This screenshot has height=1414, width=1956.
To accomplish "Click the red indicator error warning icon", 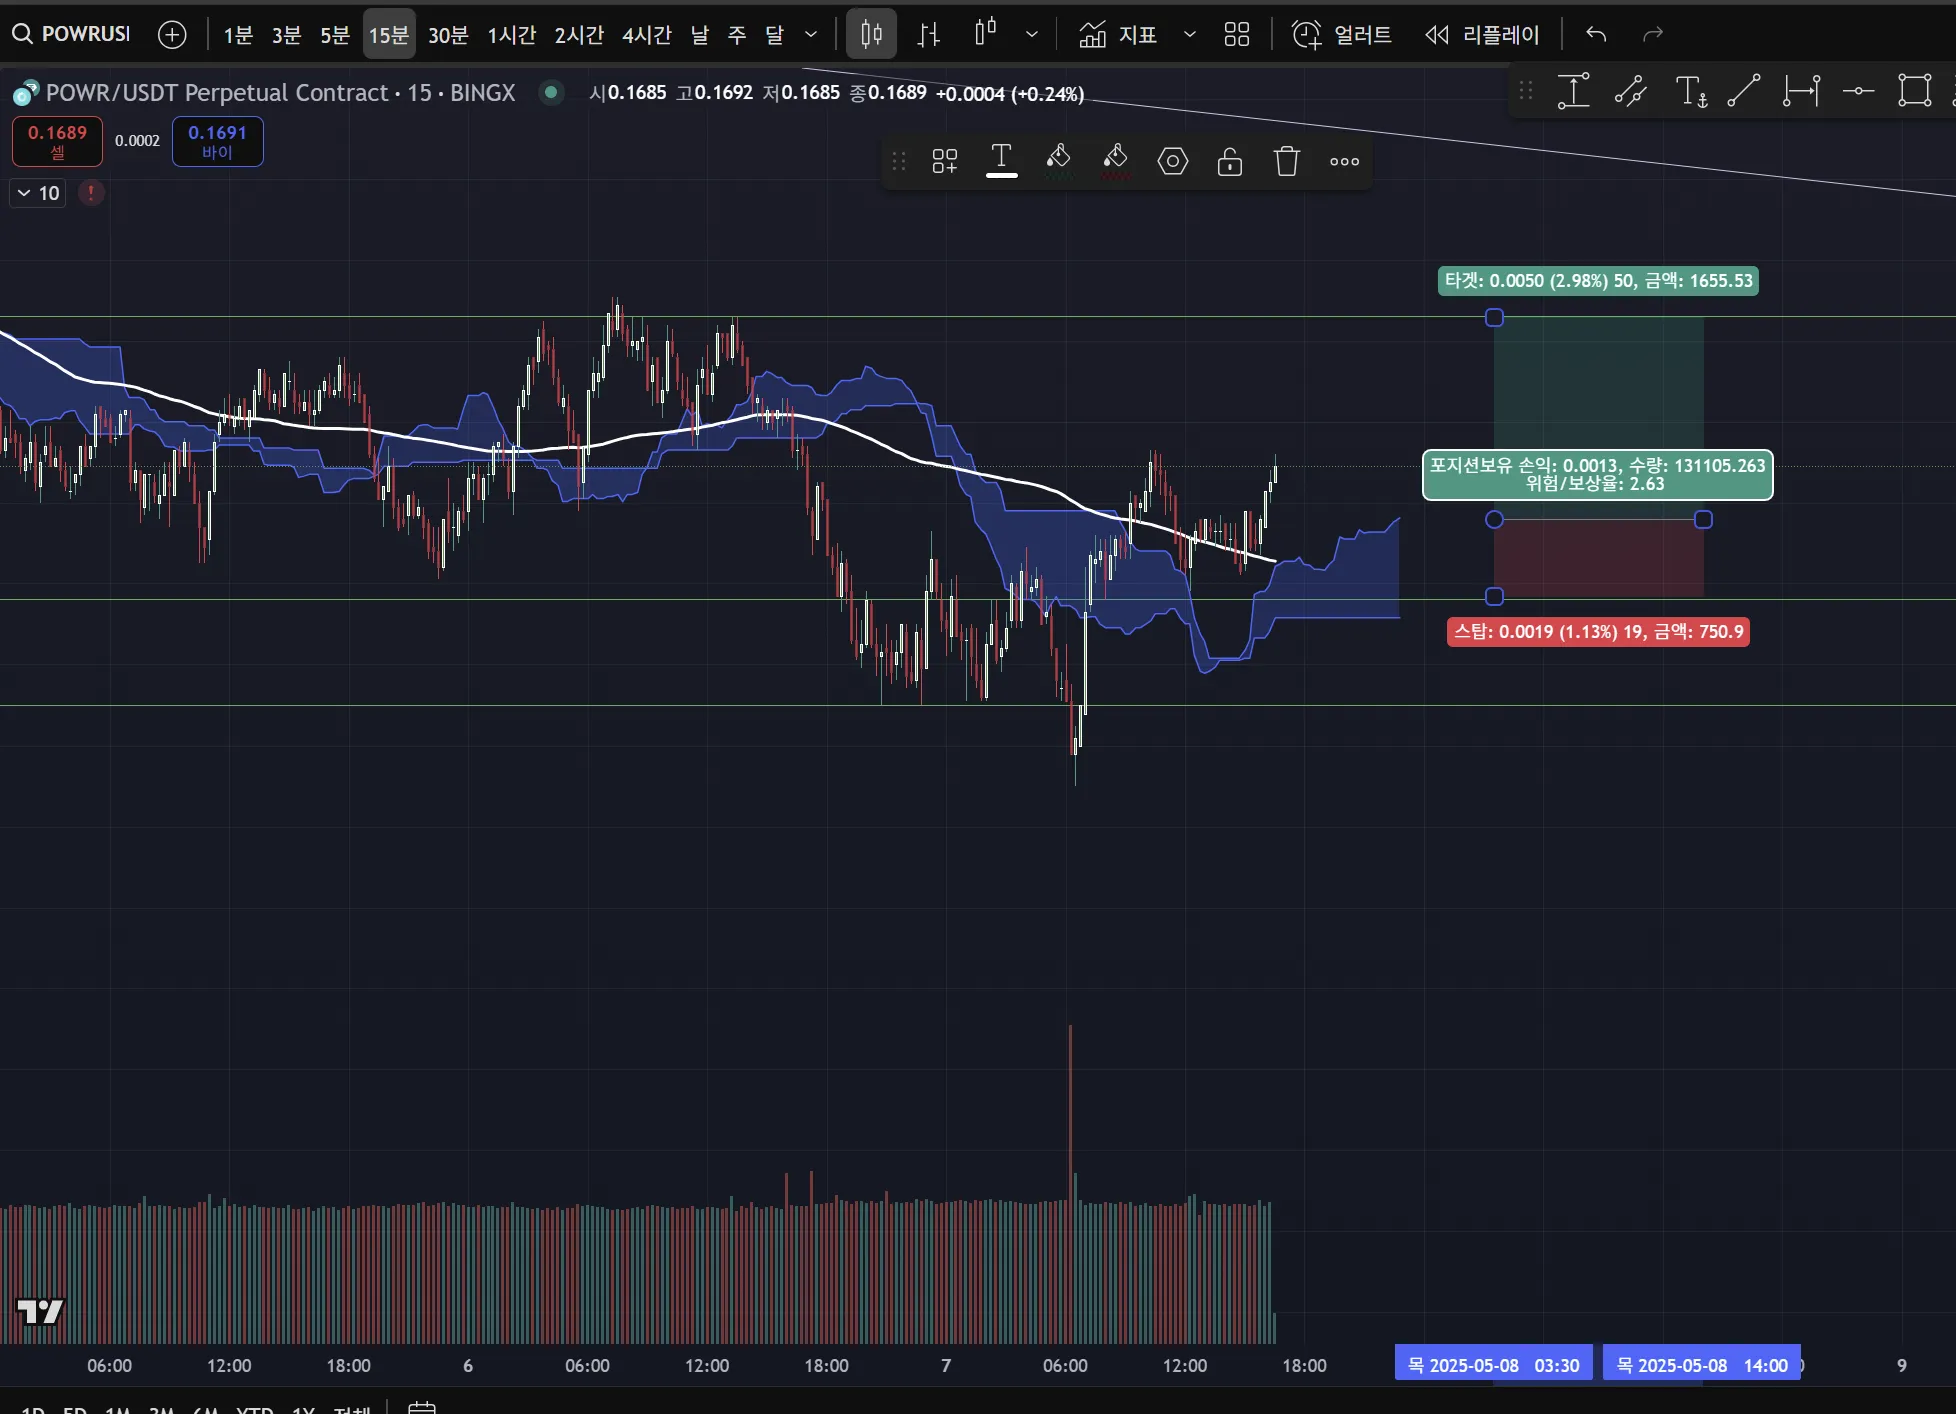I will pos(91,192).
